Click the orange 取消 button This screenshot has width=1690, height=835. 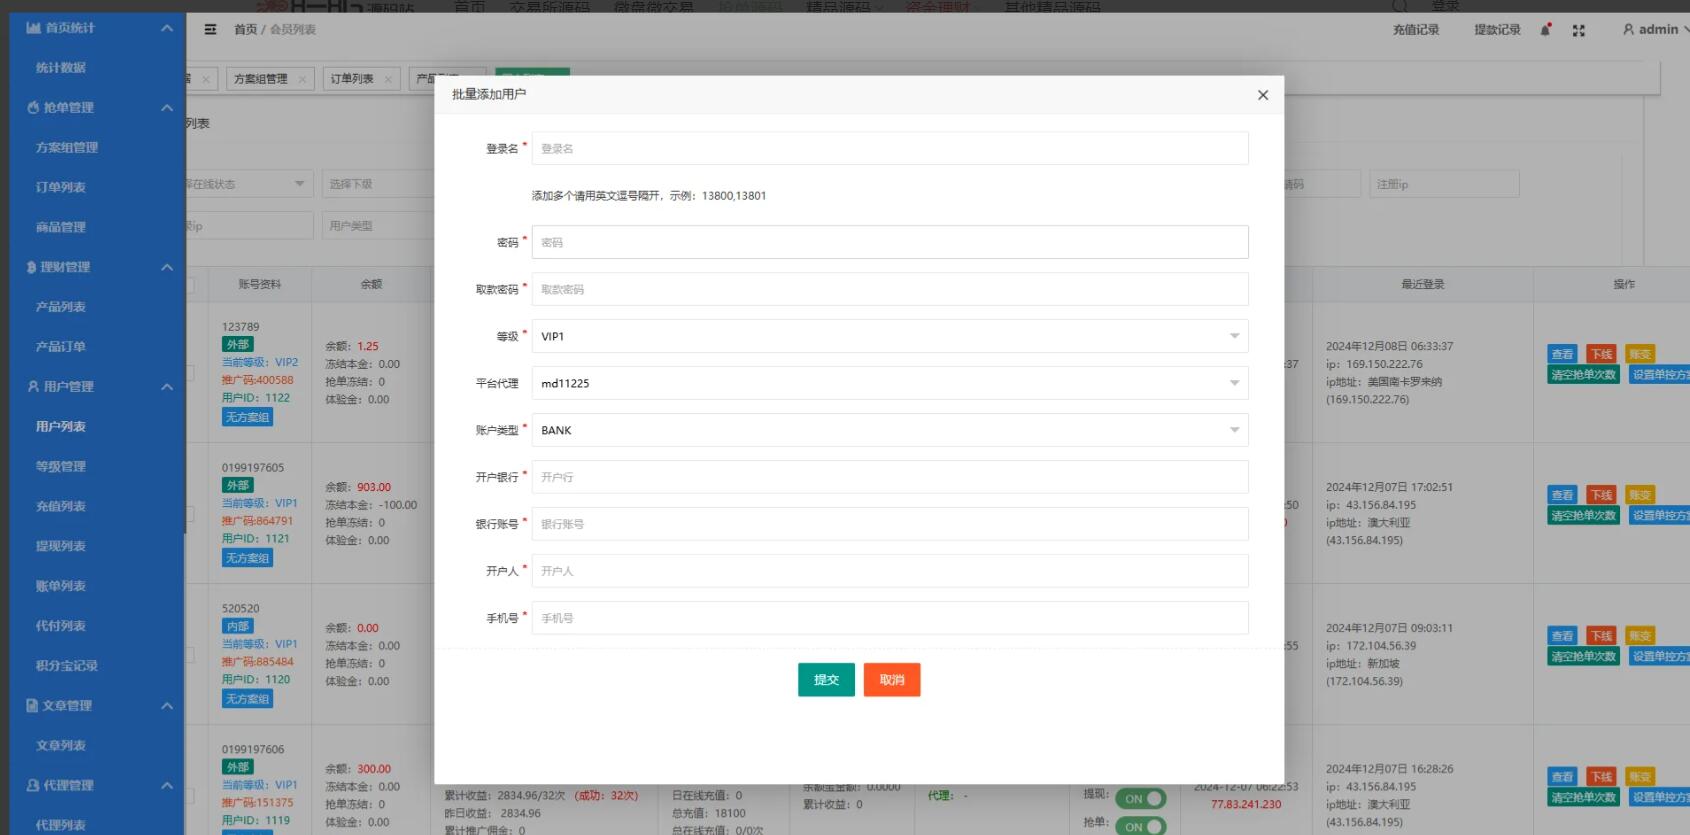[891, 680]
